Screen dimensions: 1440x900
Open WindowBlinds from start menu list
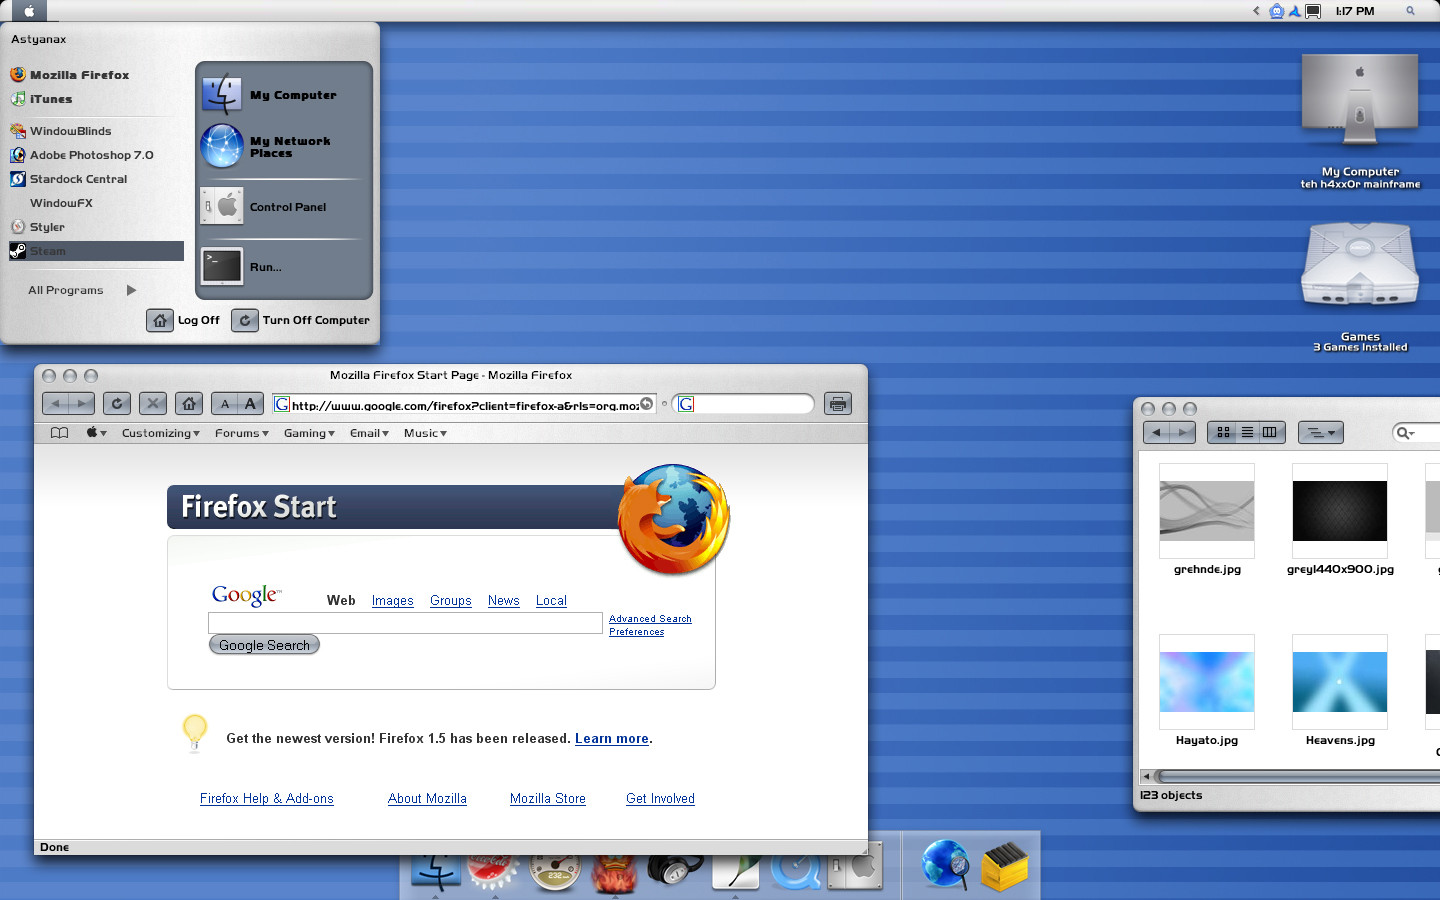[61, 131]
